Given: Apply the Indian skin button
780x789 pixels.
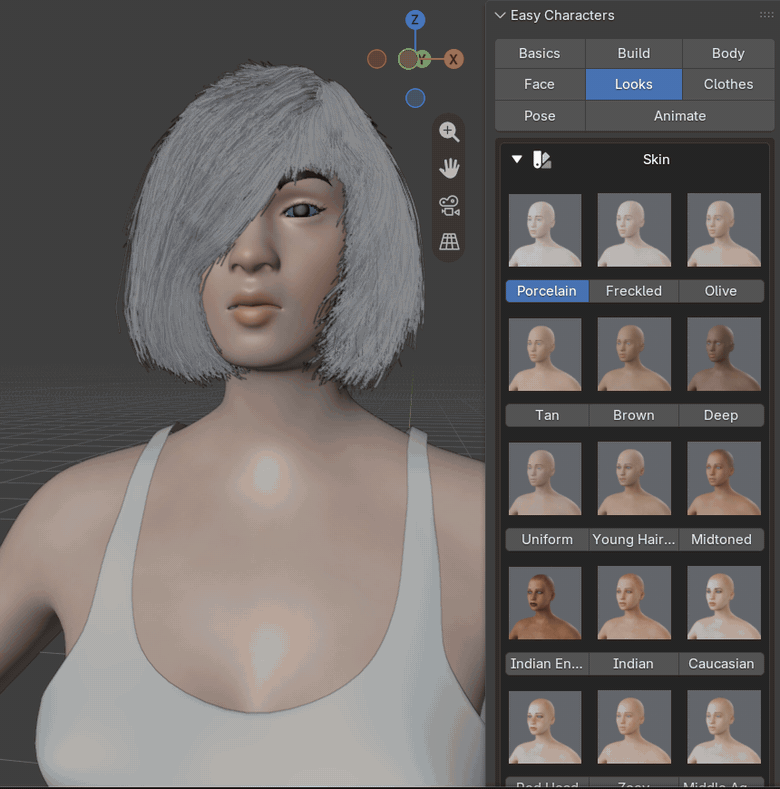Looking at the screenshot, I should 634,664.
